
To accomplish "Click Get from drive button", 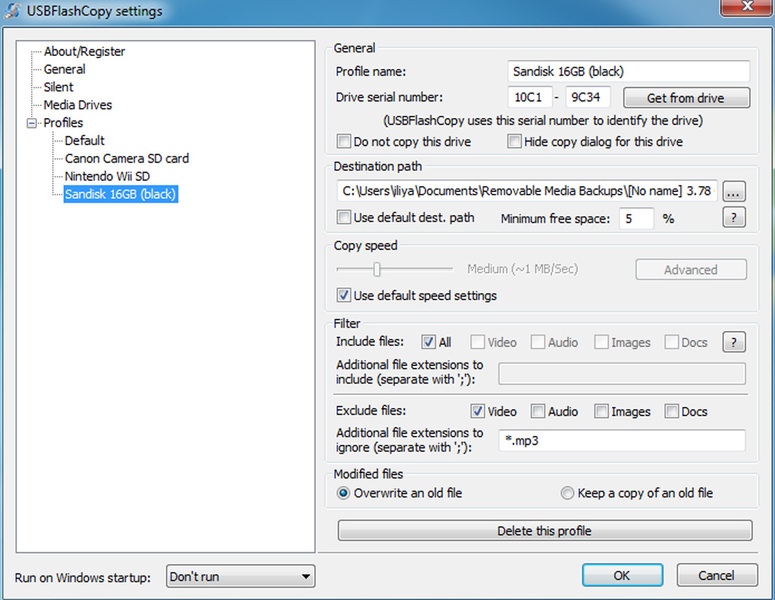I will [x=686, y=98].
